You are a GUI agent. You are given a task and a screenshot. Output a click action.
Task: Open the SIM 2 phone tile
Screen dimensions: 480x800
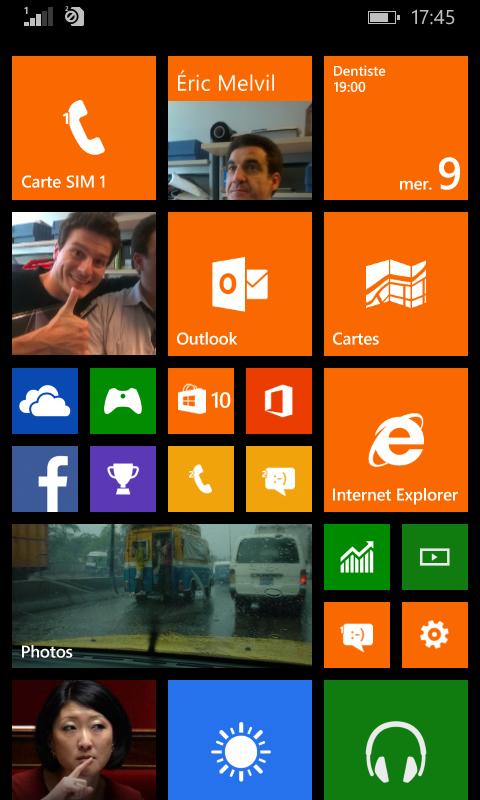click(201, 479)
